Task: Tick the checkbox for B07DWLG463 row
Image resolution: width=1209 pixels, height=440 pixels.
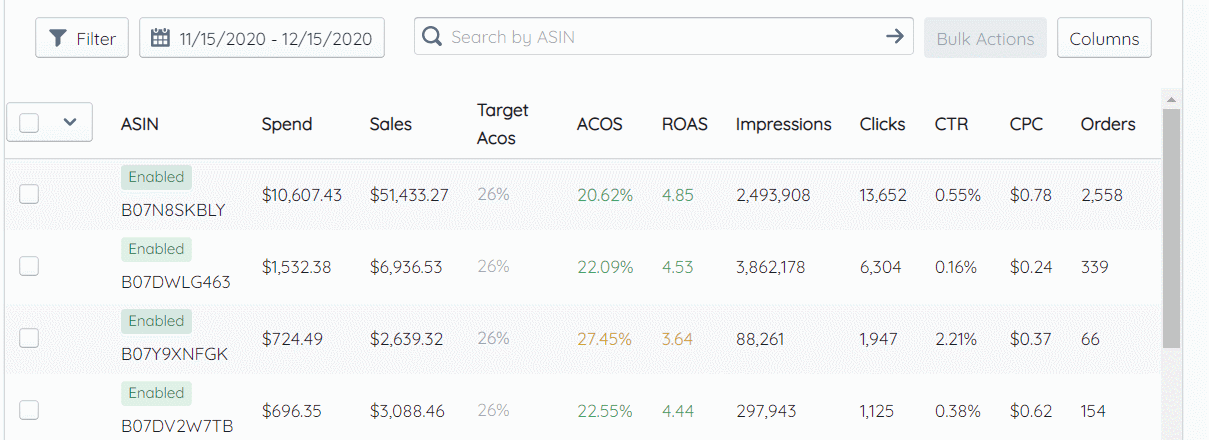Action: point(29,266)
